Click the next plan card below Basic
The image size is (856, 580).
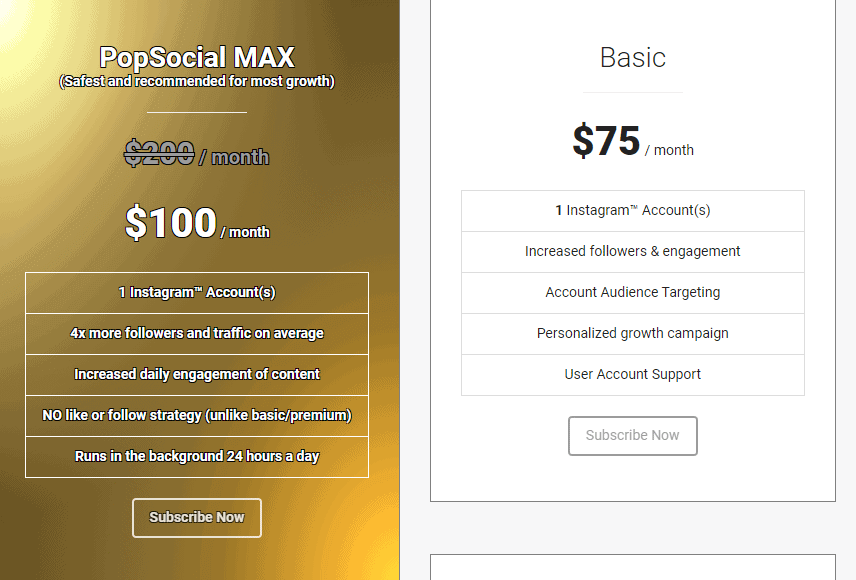[633, 567]
